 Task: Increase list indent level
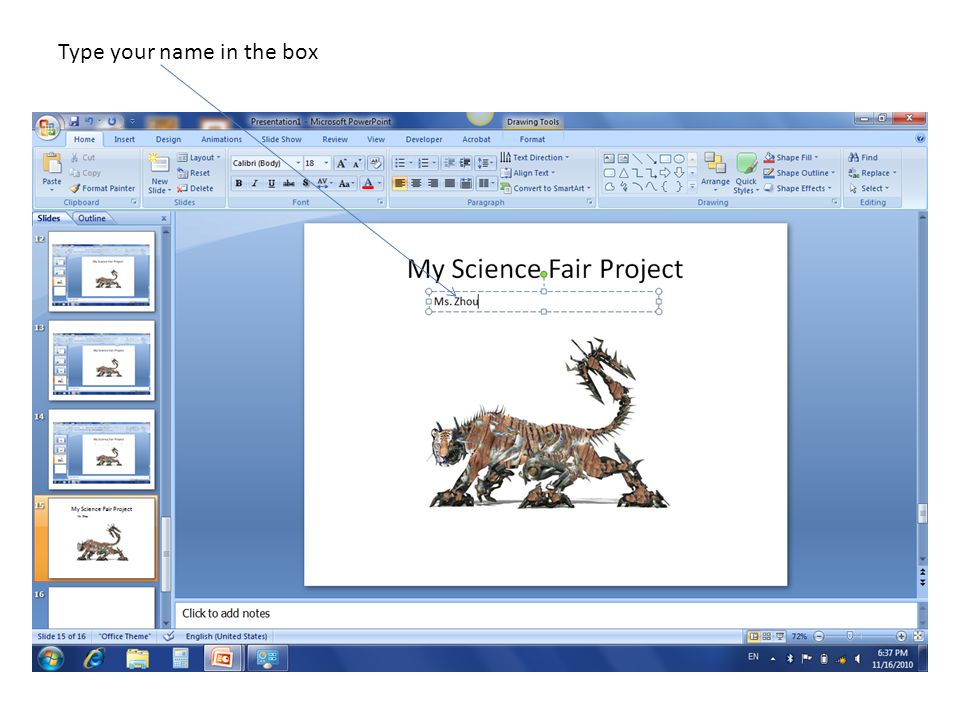(465, 163)
